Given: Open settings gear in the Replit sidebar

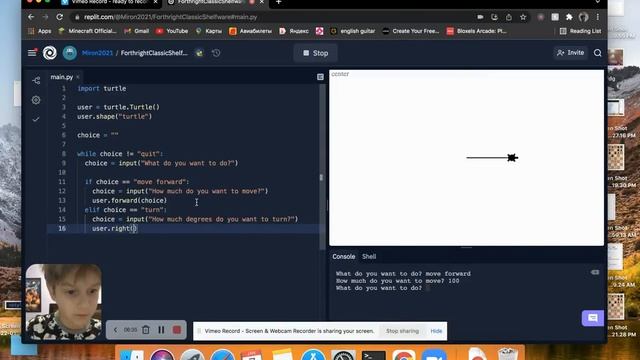Looking at the screenshot, I should click(x=36, y=100).
